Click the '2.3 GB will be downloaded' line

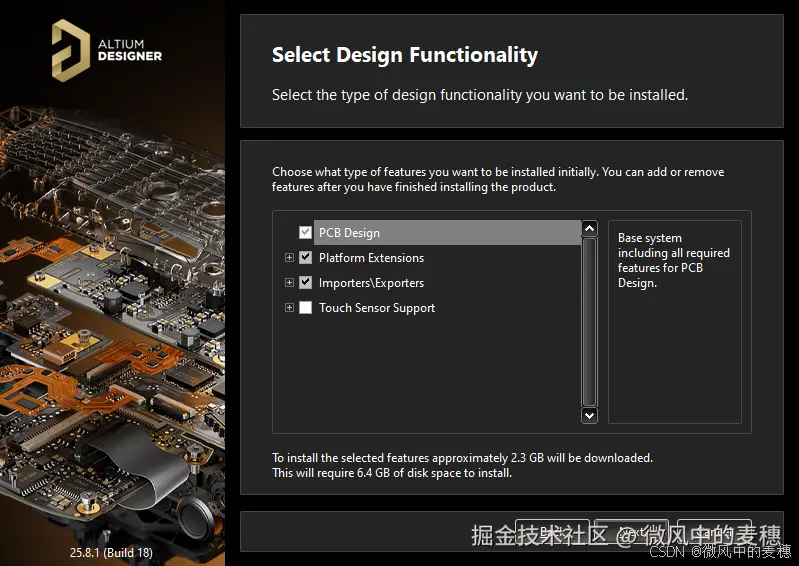462,458
